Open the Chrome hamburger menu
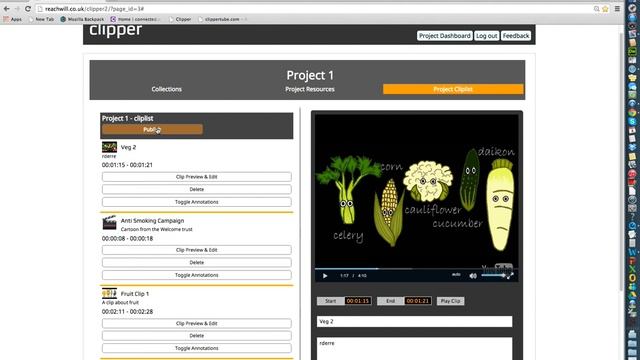 click(x=617, y=9)
